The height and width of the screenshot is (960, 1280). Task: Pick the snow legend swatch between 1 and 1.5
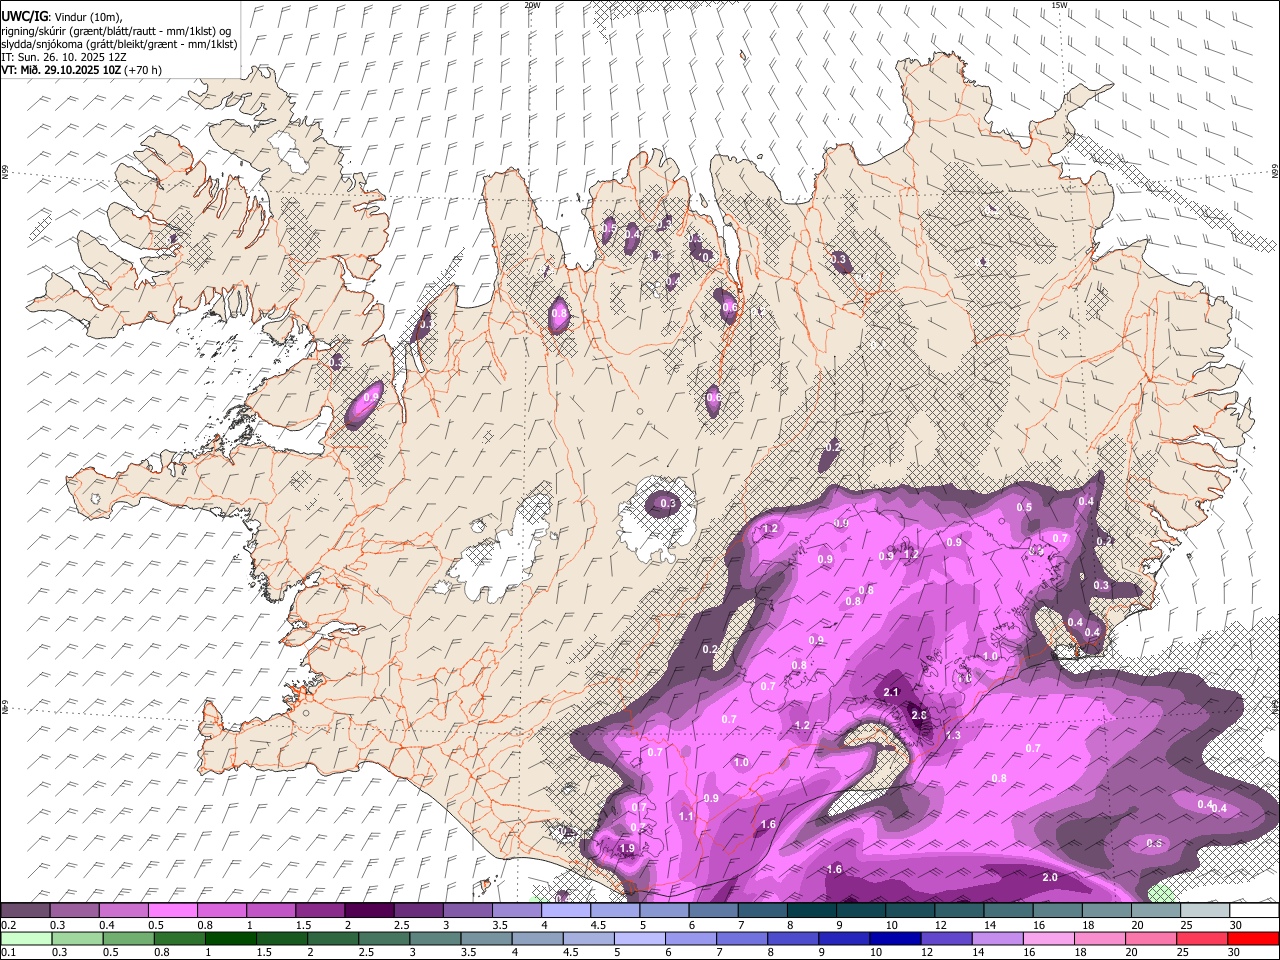click(x=271, y=911)
